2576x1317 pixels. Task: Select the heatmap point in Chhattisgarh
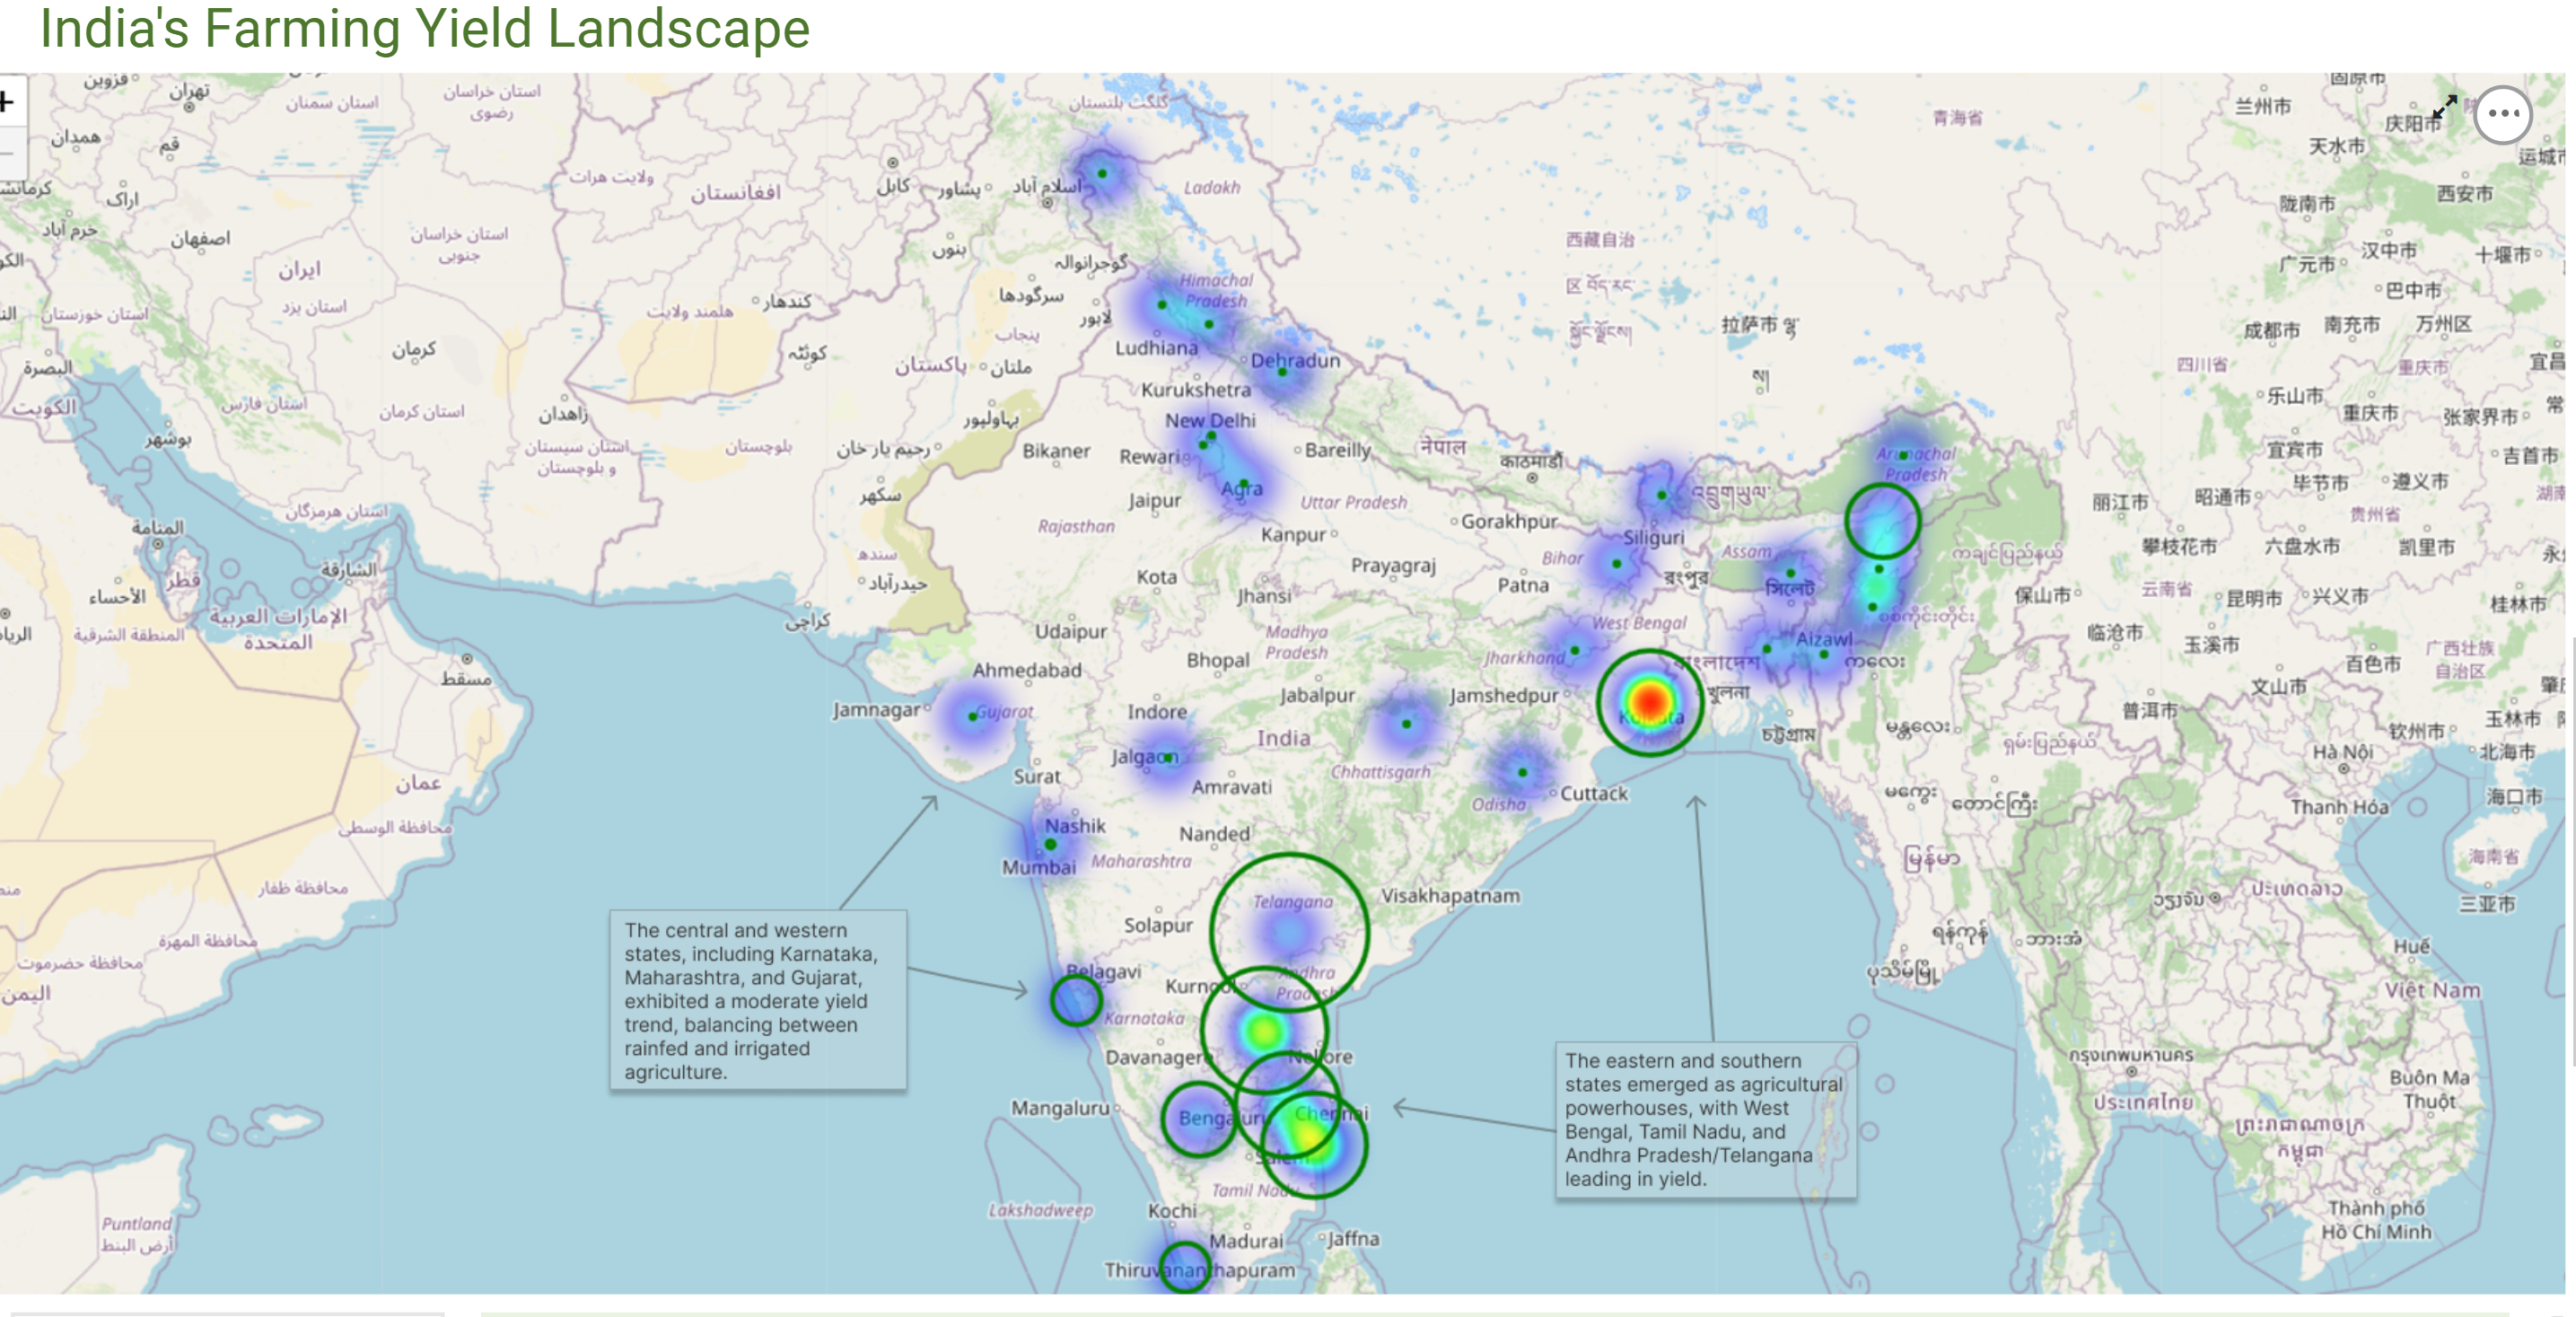(x=1406, y=723)
